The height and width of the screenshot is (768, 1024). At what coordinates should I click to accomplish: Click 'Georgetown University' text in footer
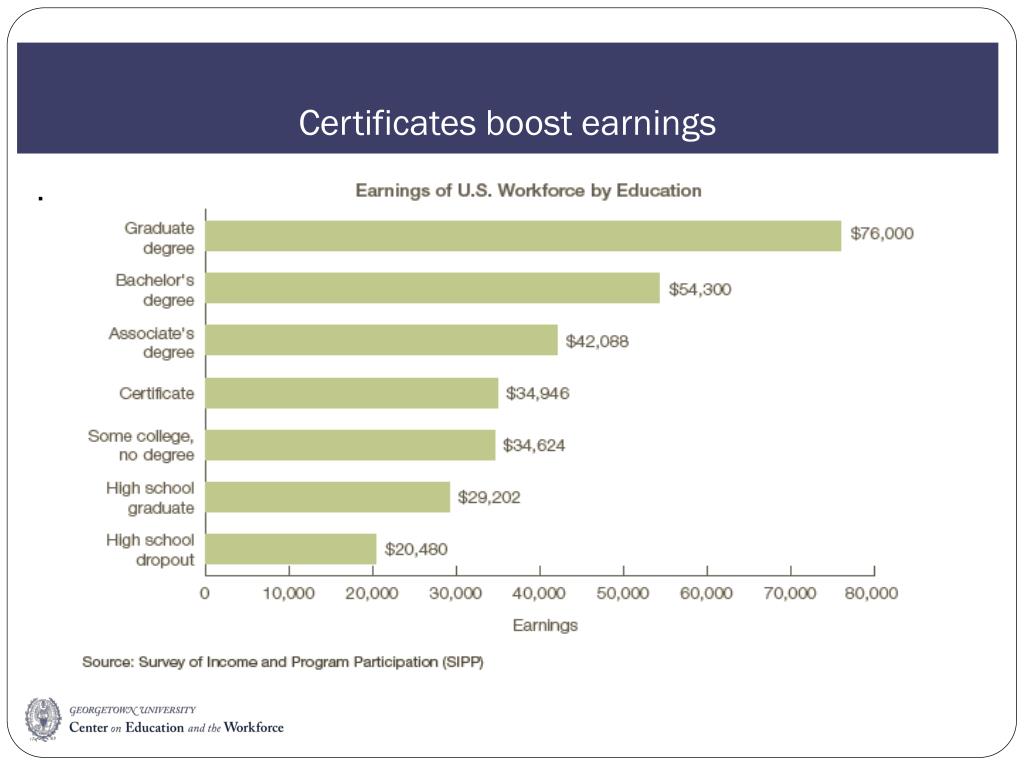tap(133, 709)
